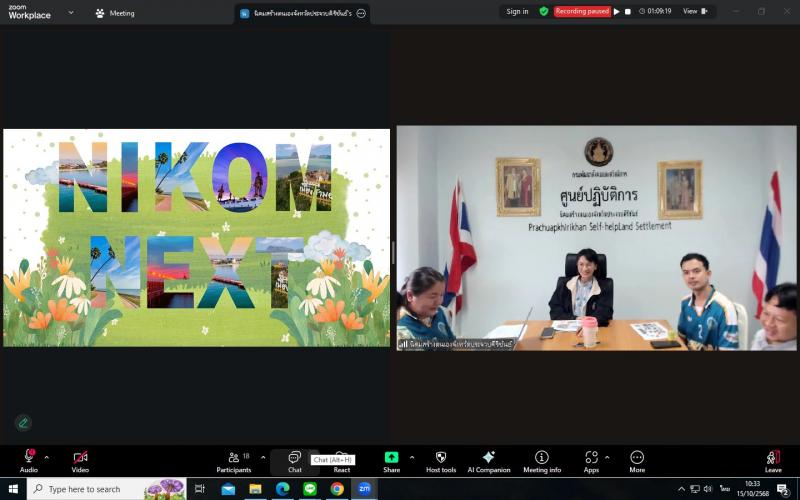The width and height of the screenshot is (800, 500).
Task: Click the meeting timer 01:09:19
Action: click(655, 11)
